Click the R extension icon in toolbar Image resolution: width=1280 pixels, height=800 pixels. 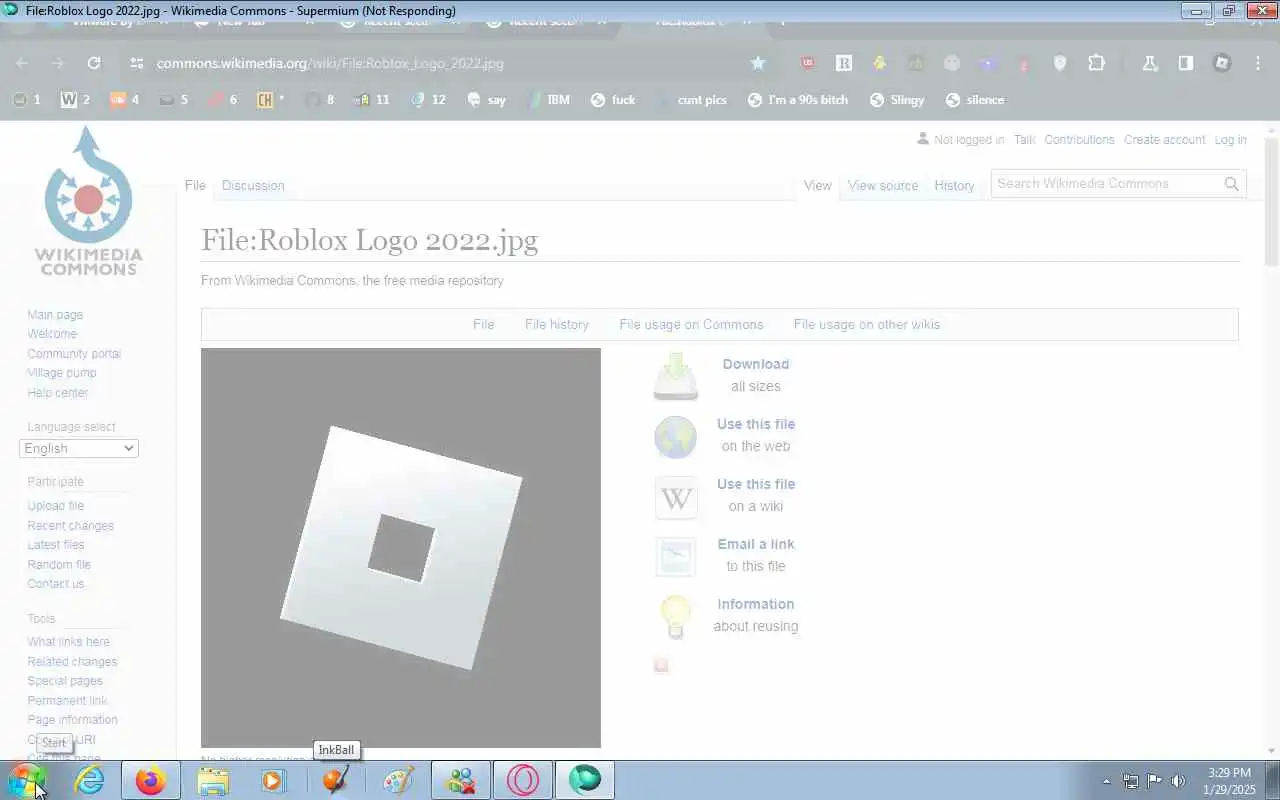844,63
